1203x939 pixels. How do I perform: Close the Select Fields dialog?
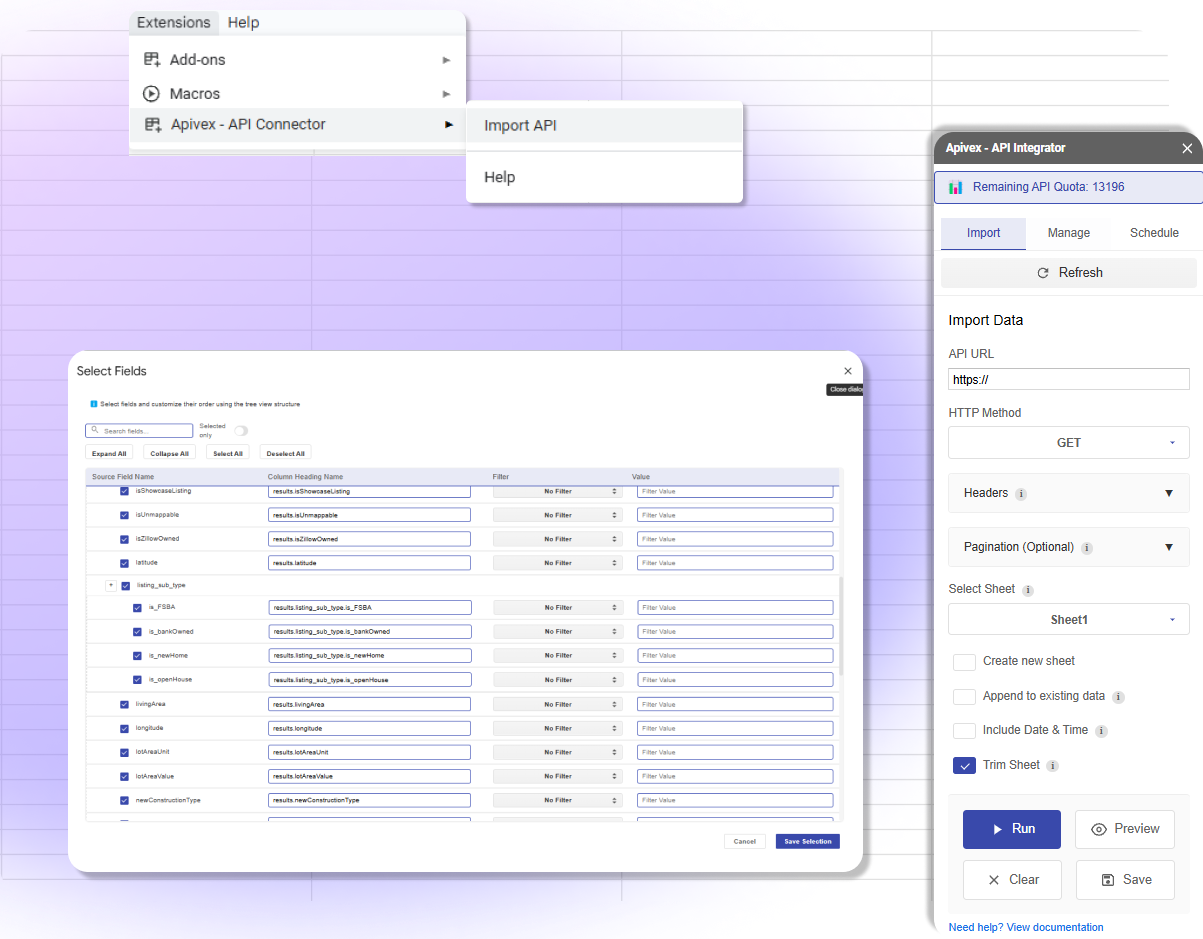[848, 371]
